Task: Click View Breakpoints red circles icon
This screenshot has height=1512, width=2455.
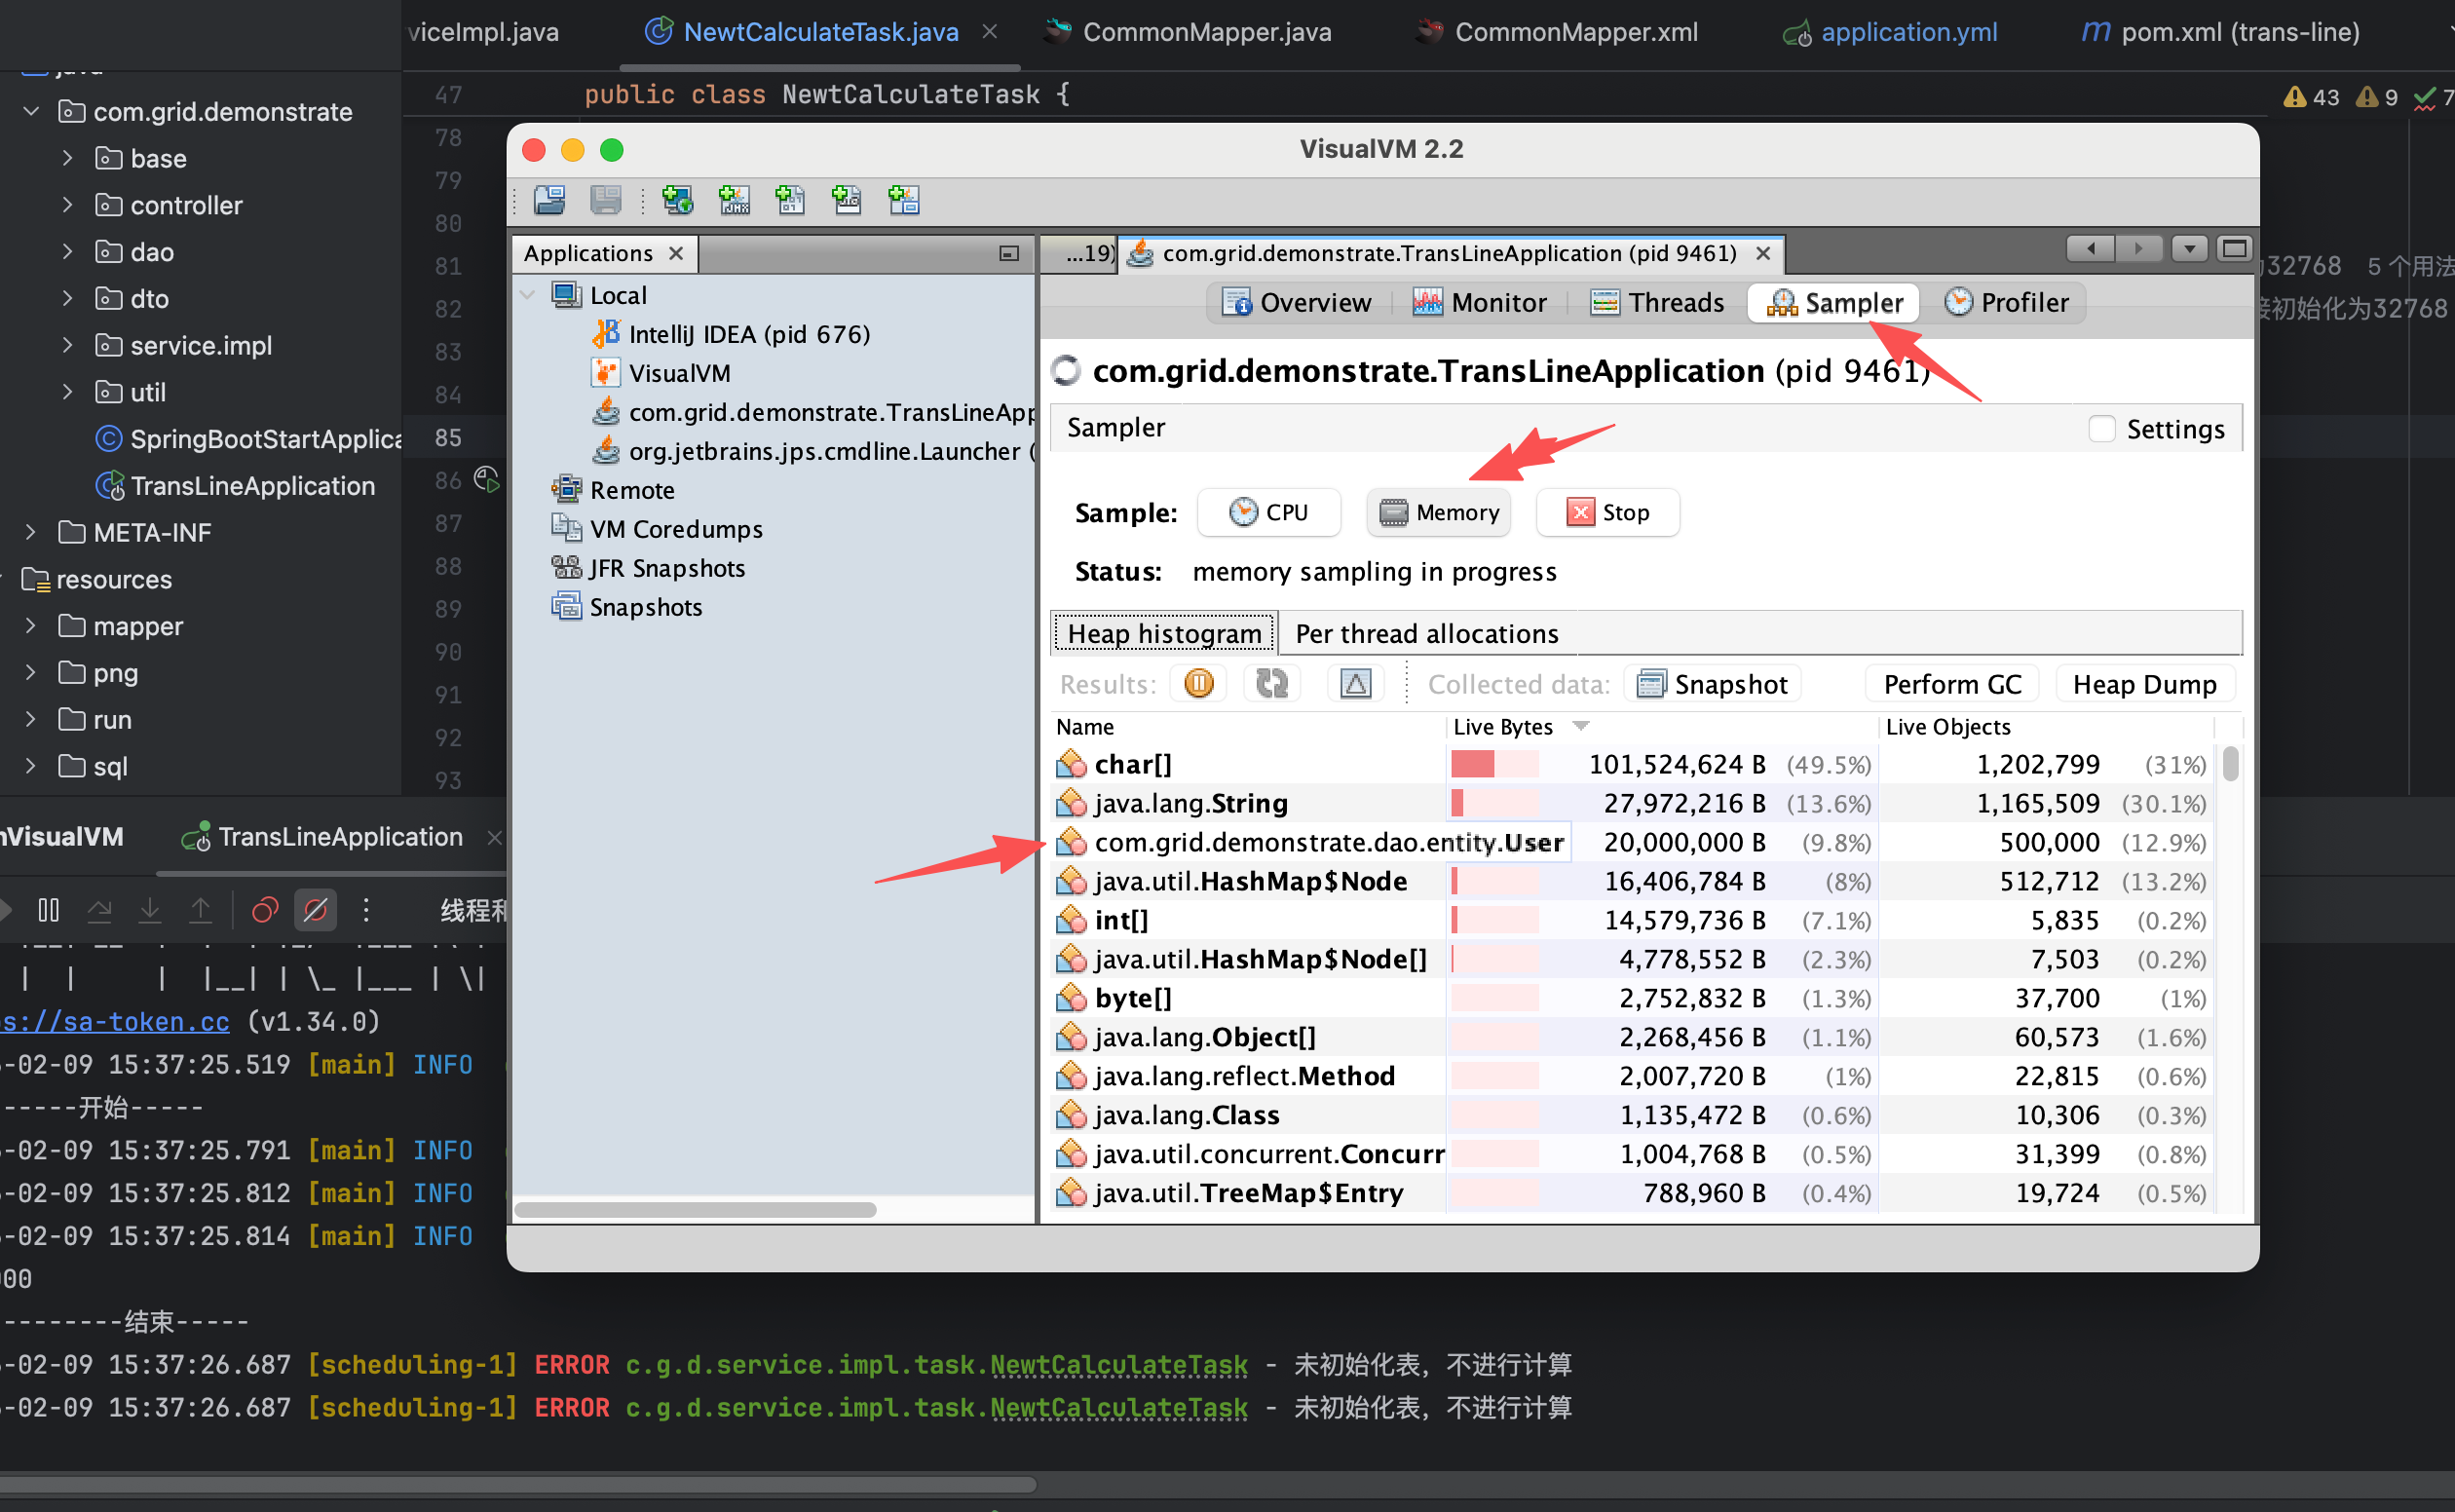Action: [x=265, y=910]
